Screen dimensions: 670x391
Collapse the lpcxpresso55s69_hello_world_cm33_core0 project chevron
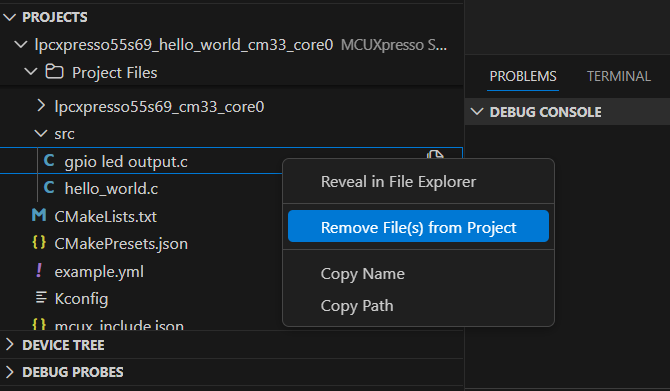[x=21, y=44]
